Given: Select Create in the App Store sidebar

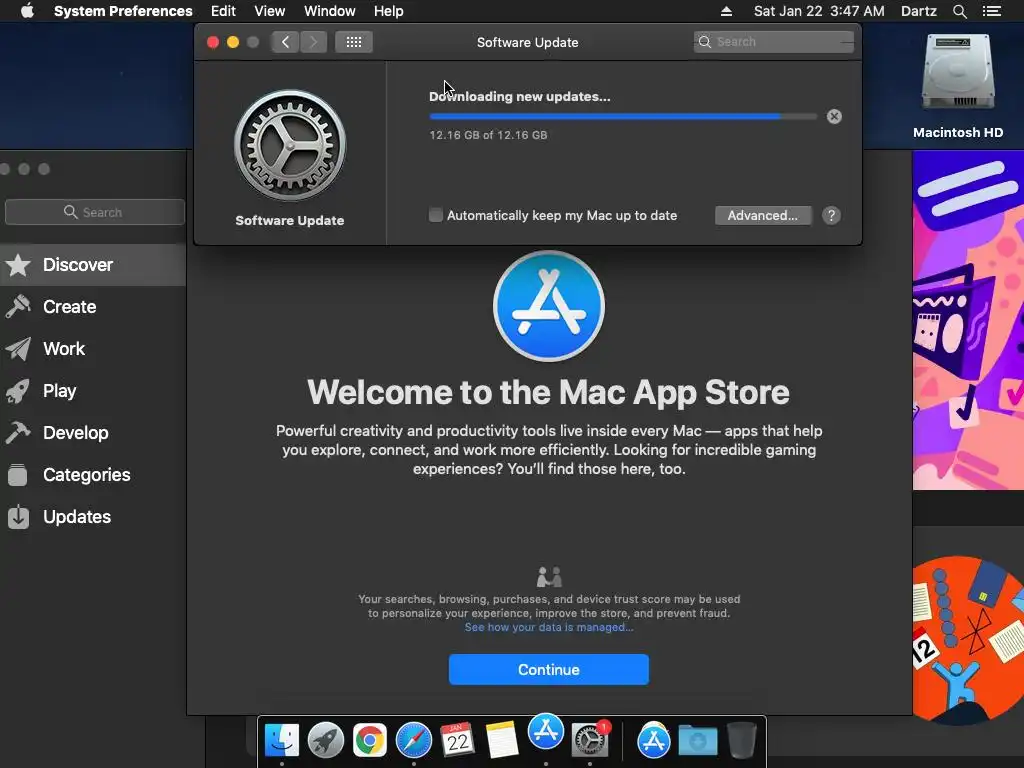Looking at the screenshot, I should pyautogui.click(x=93, y=306).
